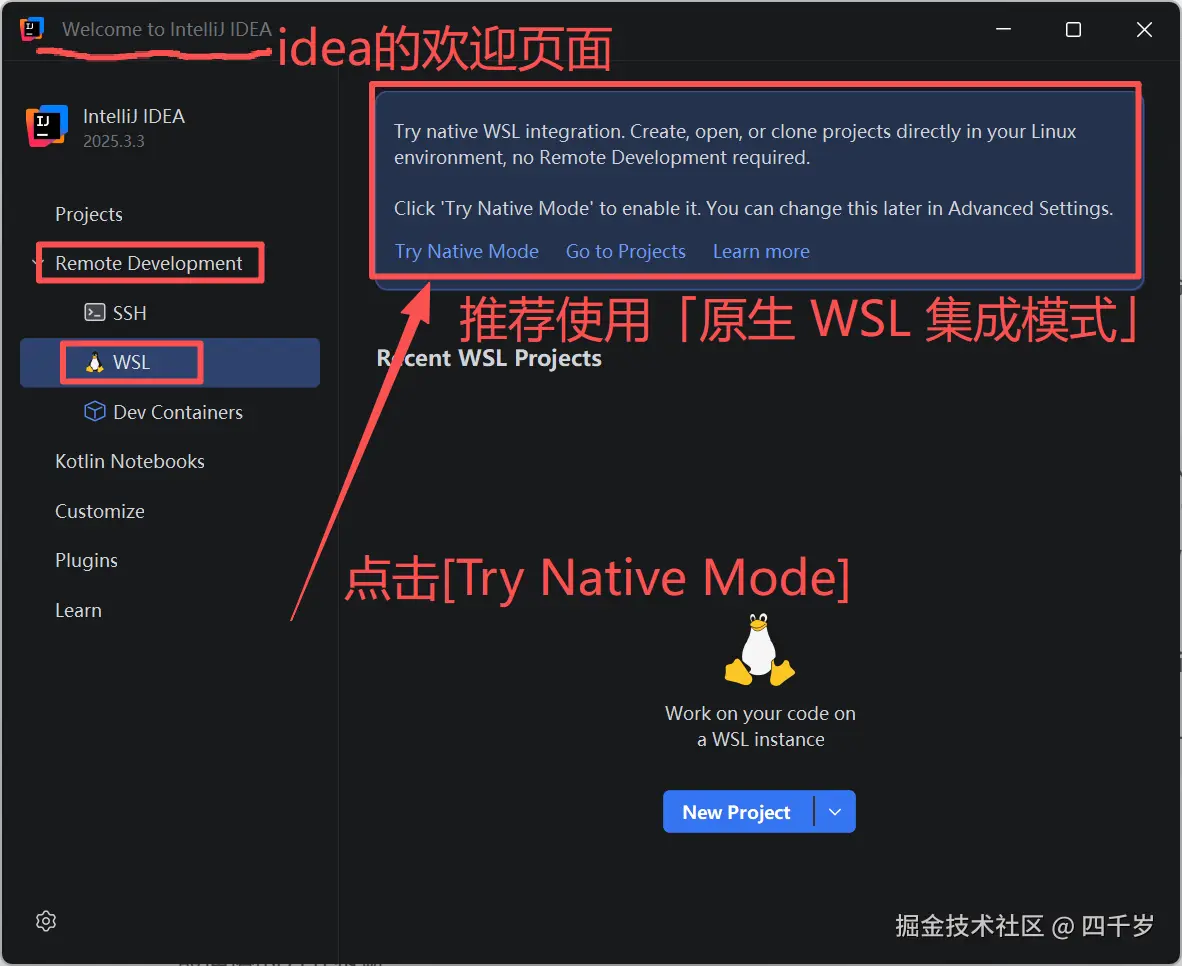Image resolution: width=1182 pixels, height=966 pixels.
Task: Open the Customize section
Action: pos(99,511)
